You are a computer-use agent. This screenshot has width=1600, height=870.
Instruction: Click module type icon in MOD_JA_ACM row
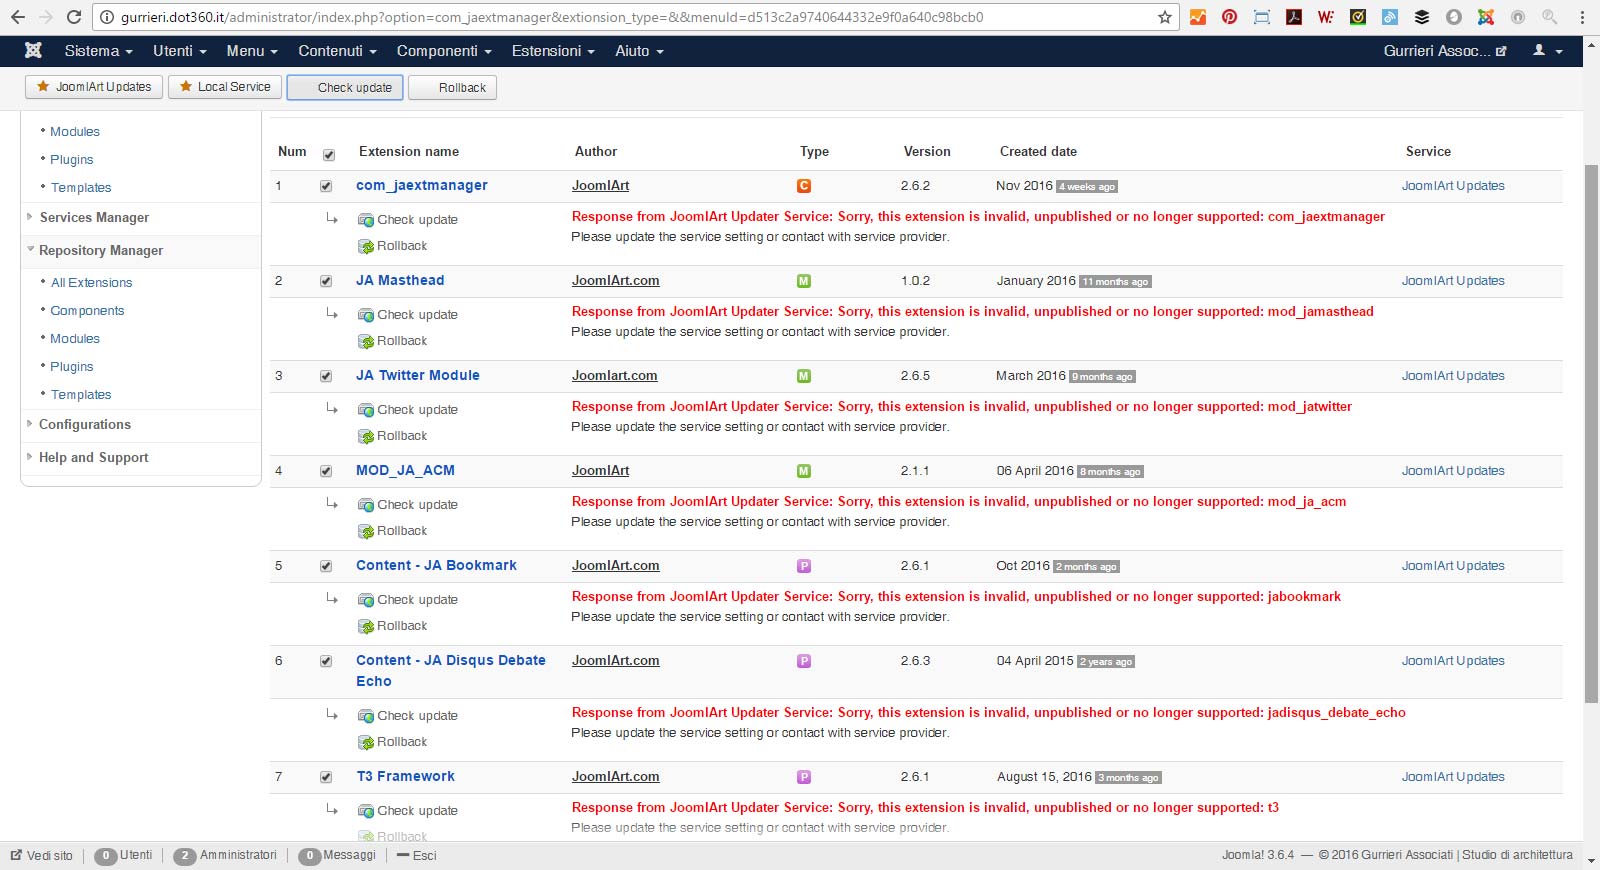(x=803, y=471)
